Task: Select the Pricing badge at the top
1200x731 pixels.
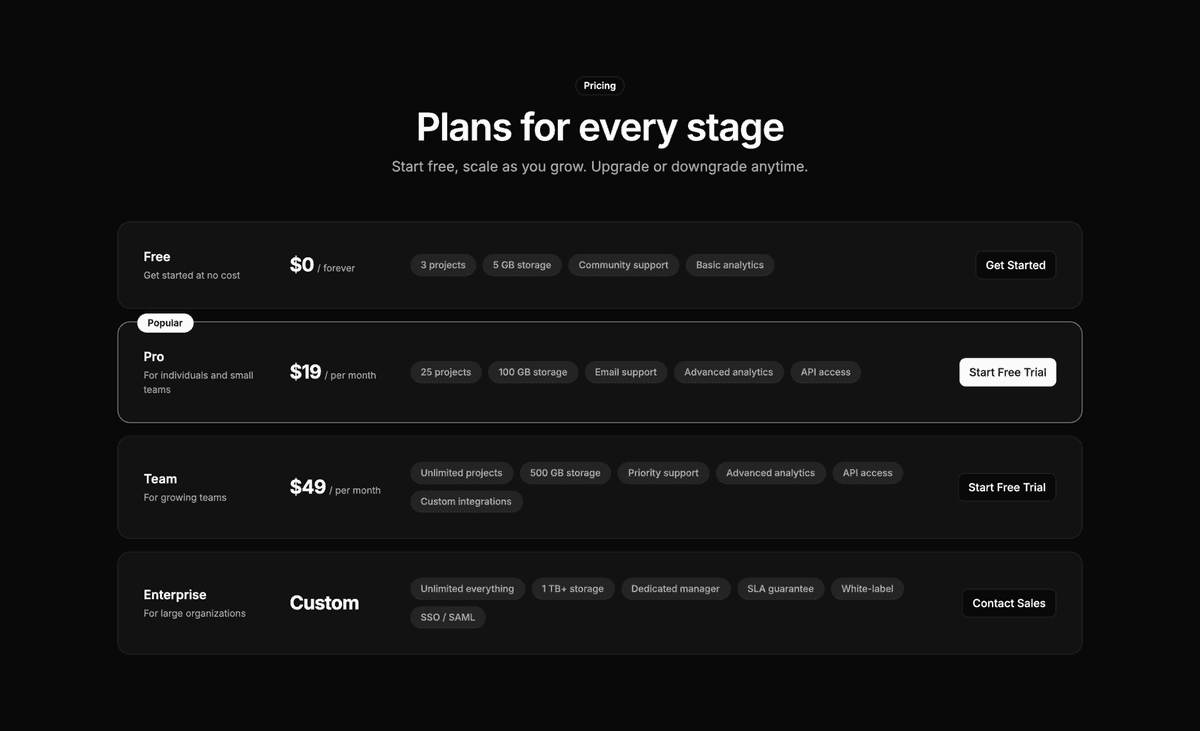Action: pos(599,85)
